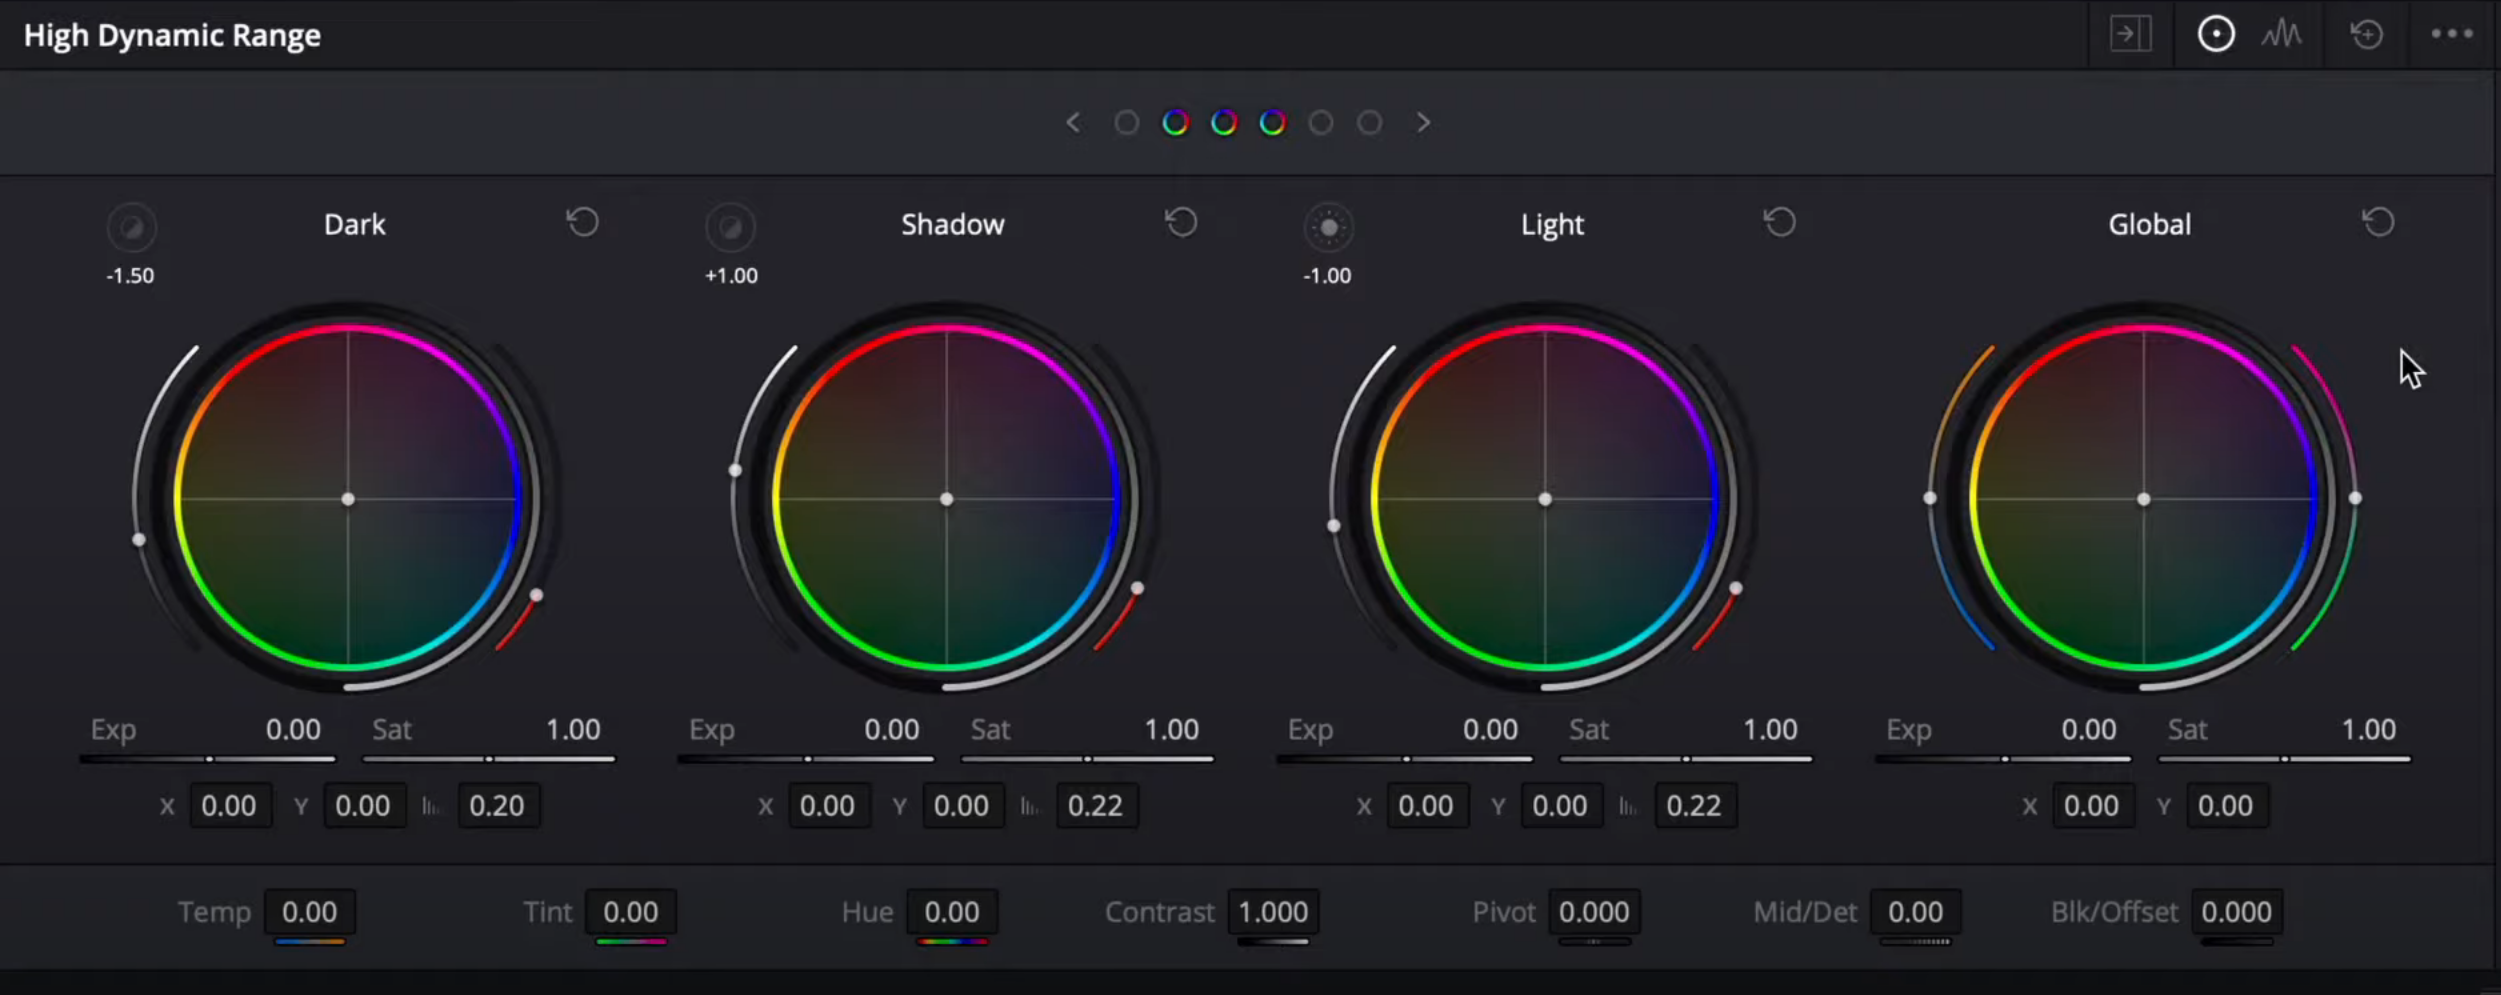The image size is (2501, 995).
Task: Click the Global Exp slider track
Action: point(2003,759)
